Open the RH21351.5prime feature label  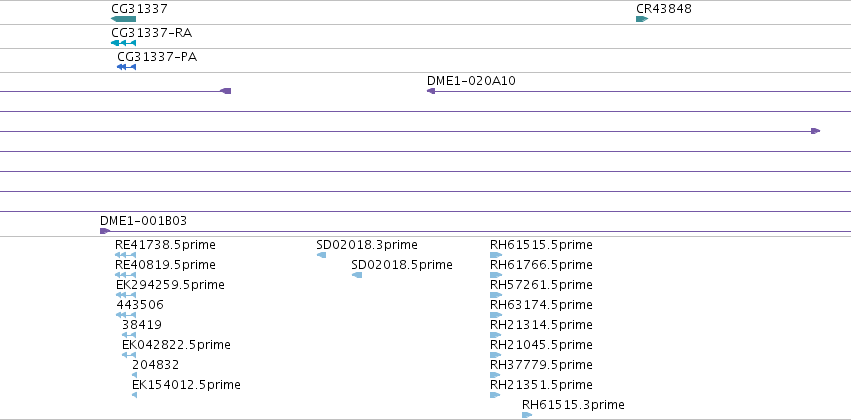[x=541, y=385]
